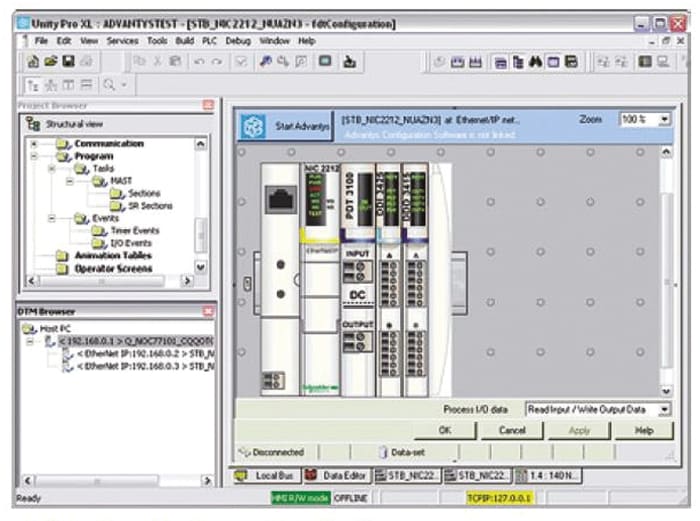Open the Window menu
The height and width of the screenshot is (521, 700).
pos(275,41)
